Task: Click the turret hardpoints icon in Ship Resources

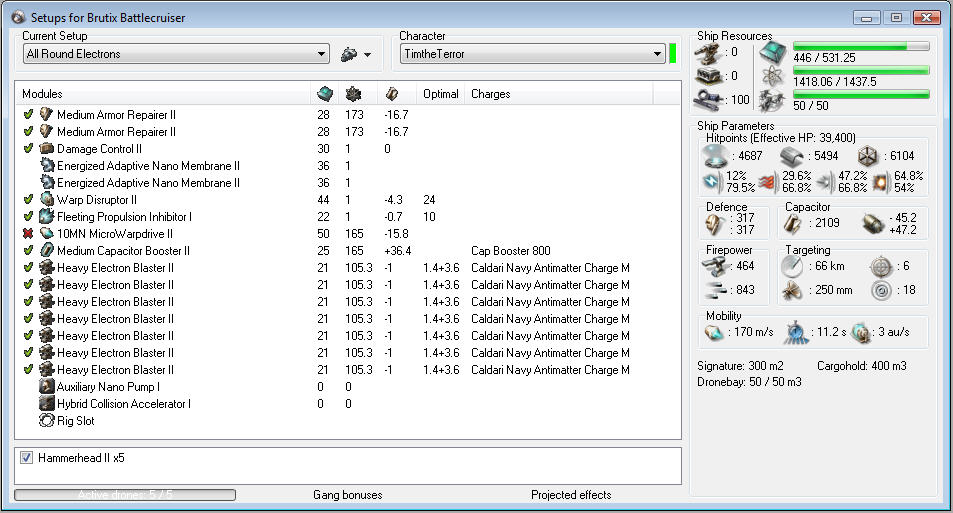Action: [708, 53]
